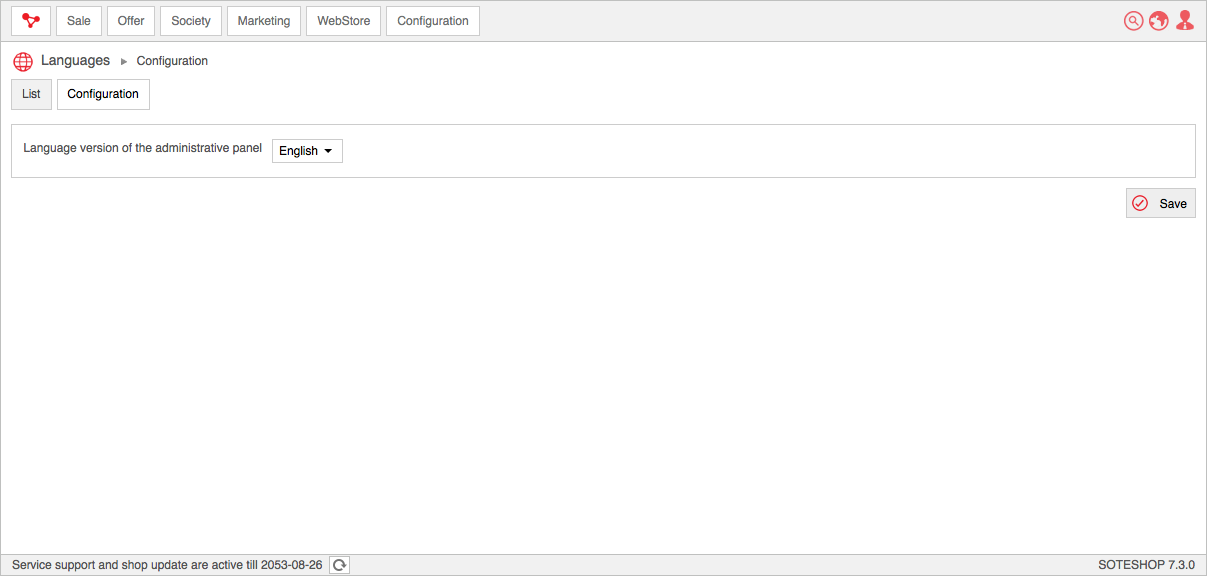Screen dimensions: 1207x576
Task: Open the WebStore menu
Action: (x=344, y=21)
